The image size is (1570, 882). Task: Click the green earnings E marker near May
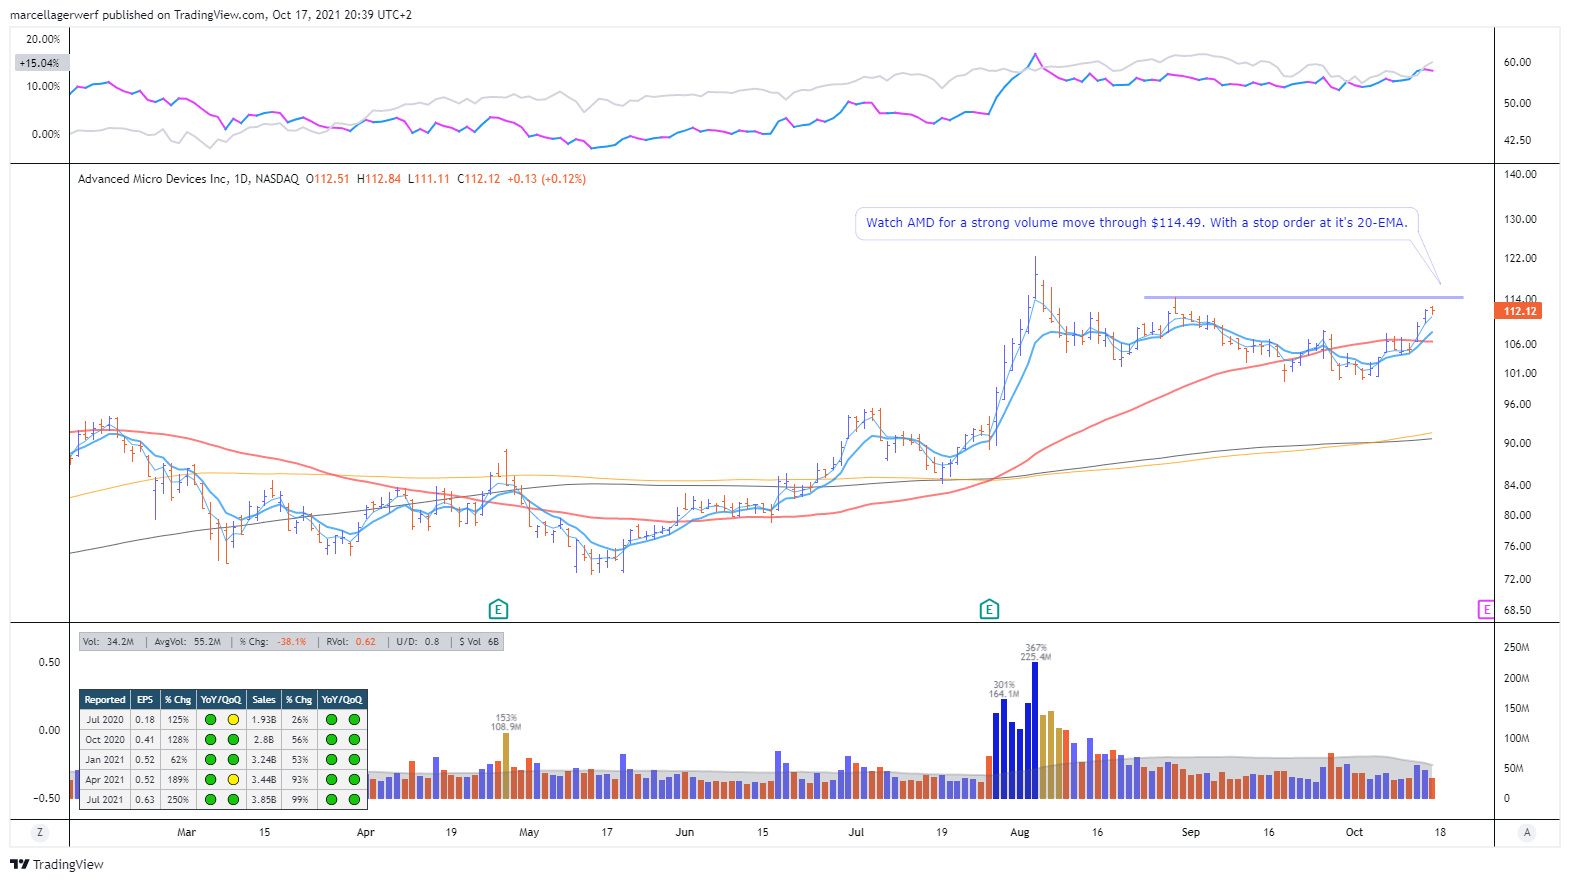pyautogui.click(x=498, y=609)
